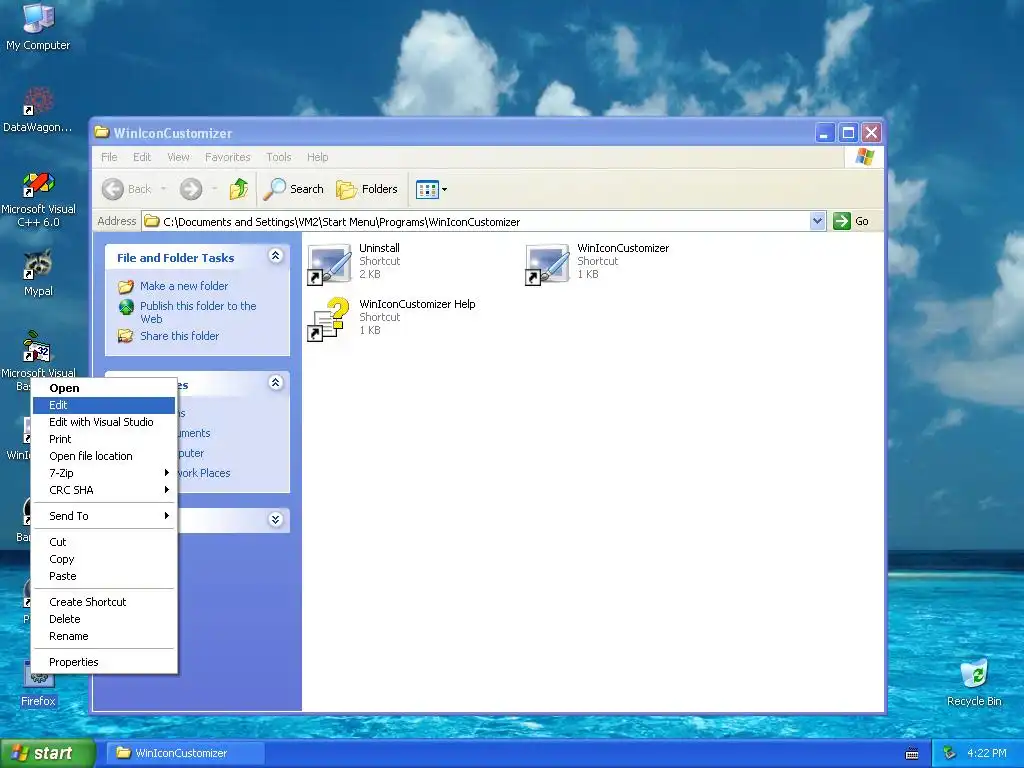
Task: Open the Help menu
Action: 317,157
